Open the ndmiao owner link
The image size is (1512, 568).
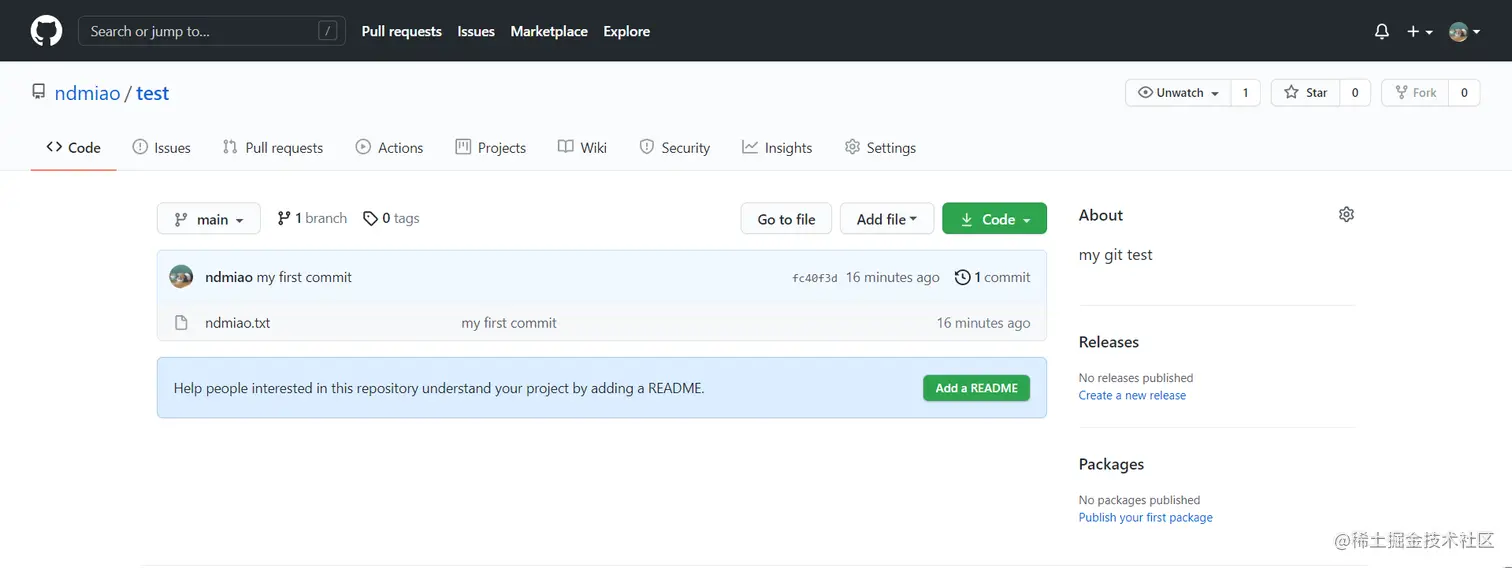tap(87, 93)
